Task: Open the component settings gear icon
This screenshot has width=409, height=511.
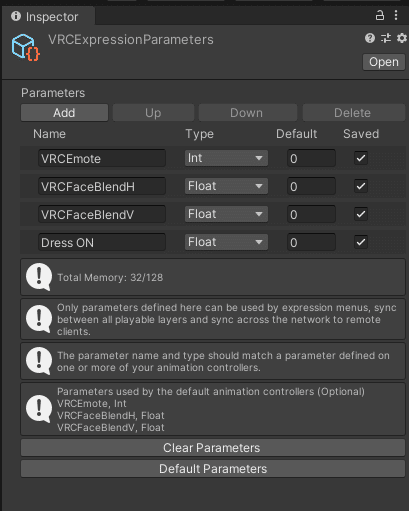Action: tap(402, 38)
